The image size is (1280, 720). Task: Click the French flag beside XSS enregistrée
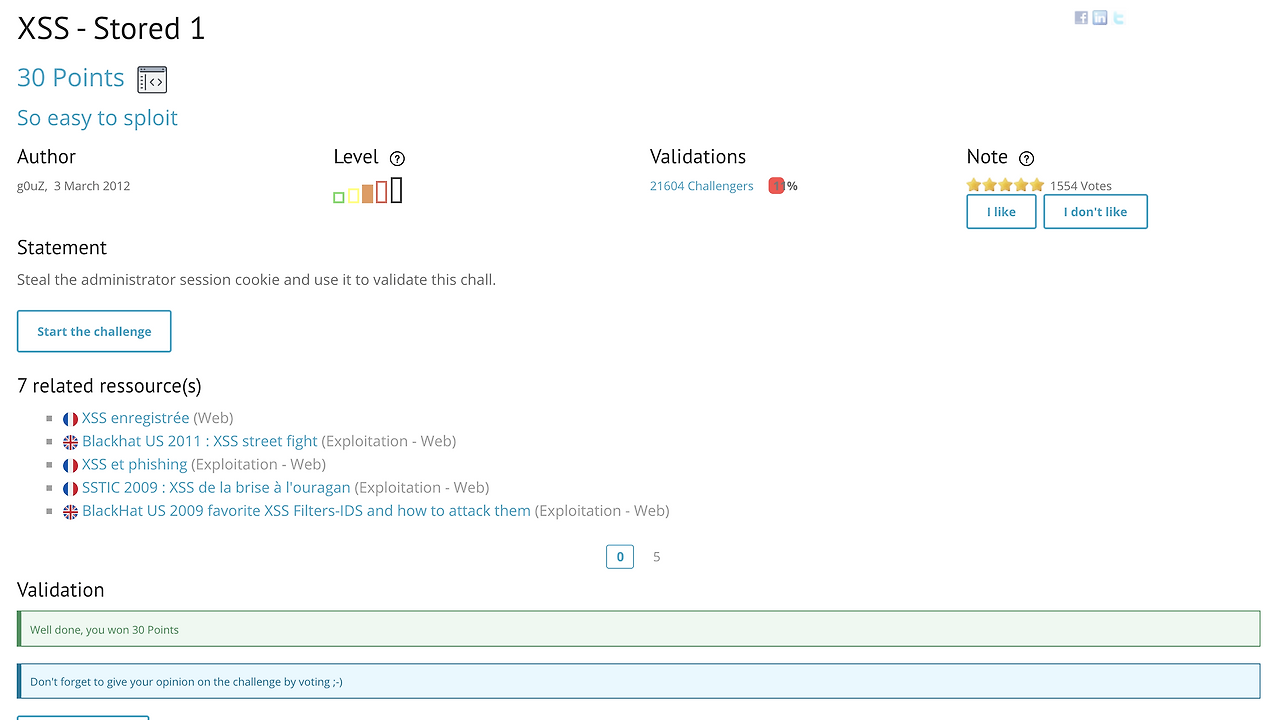(69, 418)
